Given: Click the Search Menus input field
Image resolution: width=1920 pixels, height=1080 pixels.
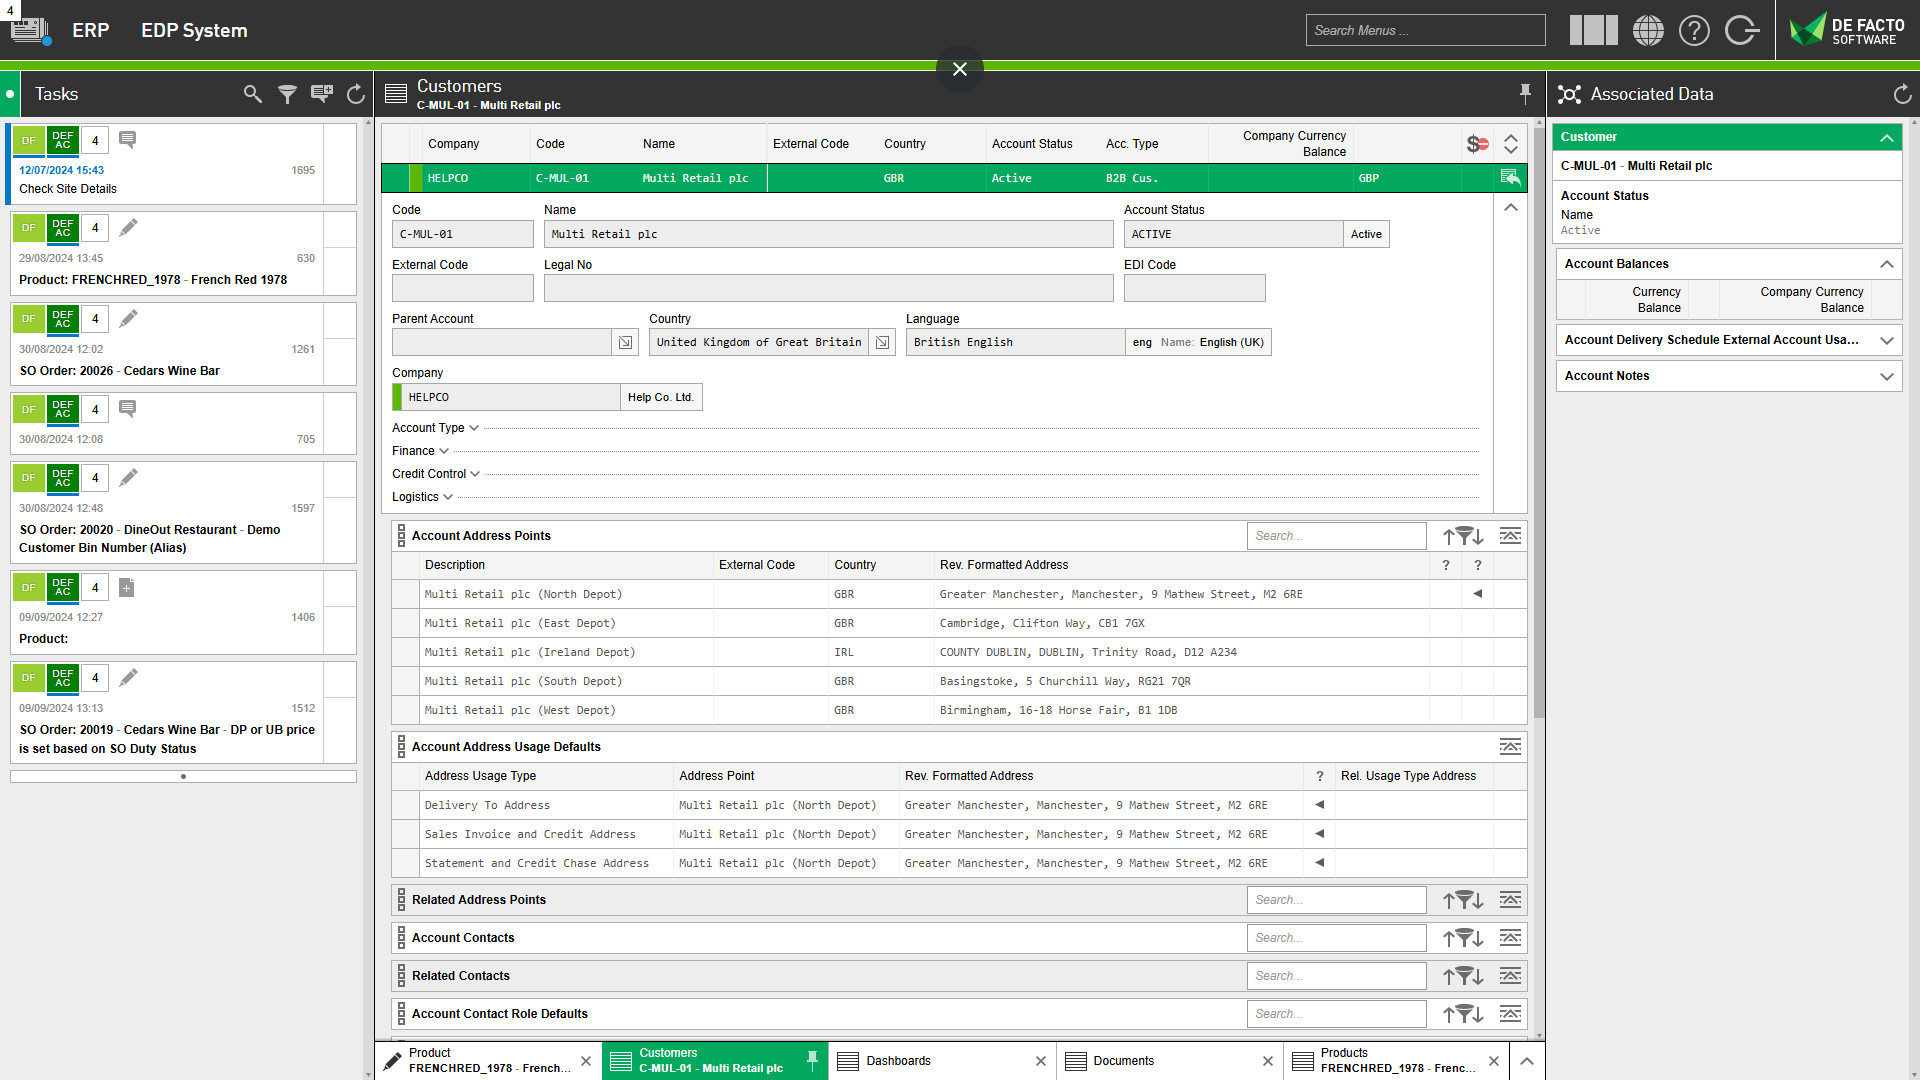Looking at the screenshot, I should (1424, 30).
